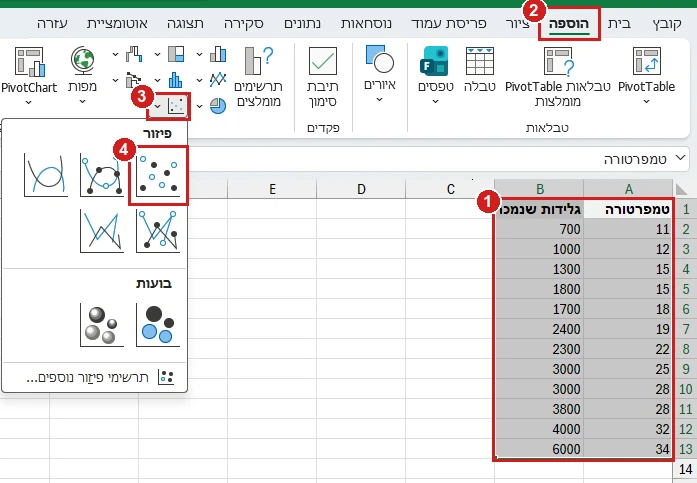Switch to the Home (בית) tab
697x483 pixels.
(619, 24)
